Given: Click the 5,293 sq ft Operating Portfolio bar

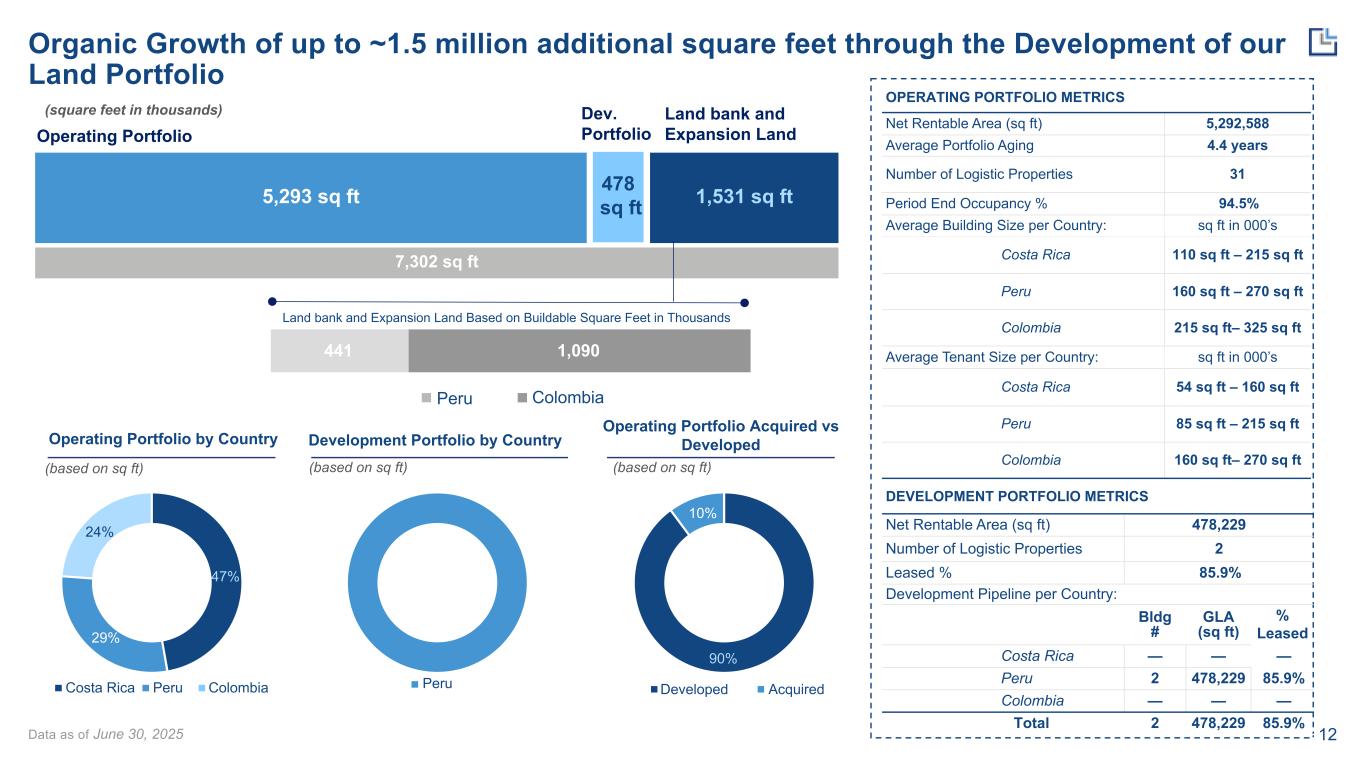Looking at the screenshot, I should click(310, 198).
